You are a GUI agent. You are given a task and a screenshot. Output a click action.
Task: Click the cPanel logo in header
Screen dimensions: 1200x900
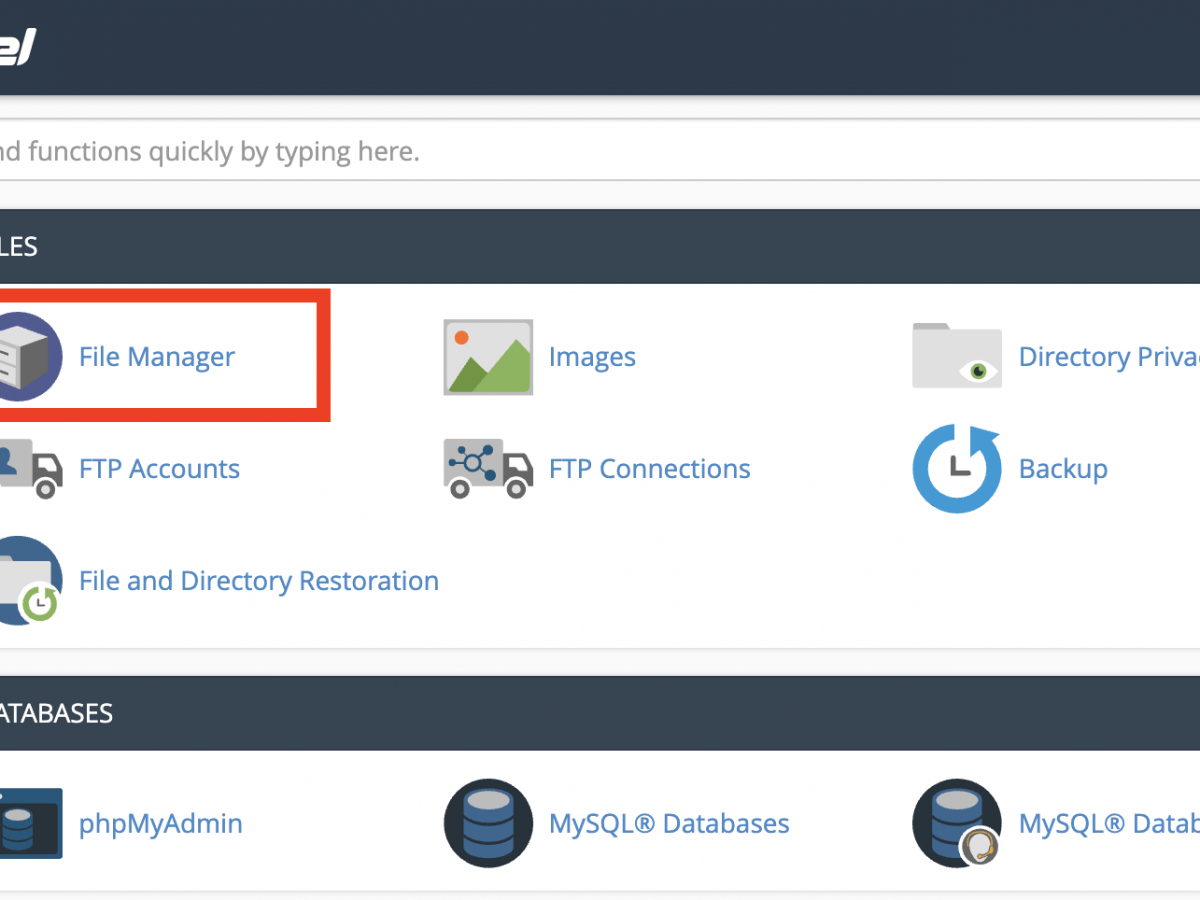pyautogui.click(x=18, y=47)
